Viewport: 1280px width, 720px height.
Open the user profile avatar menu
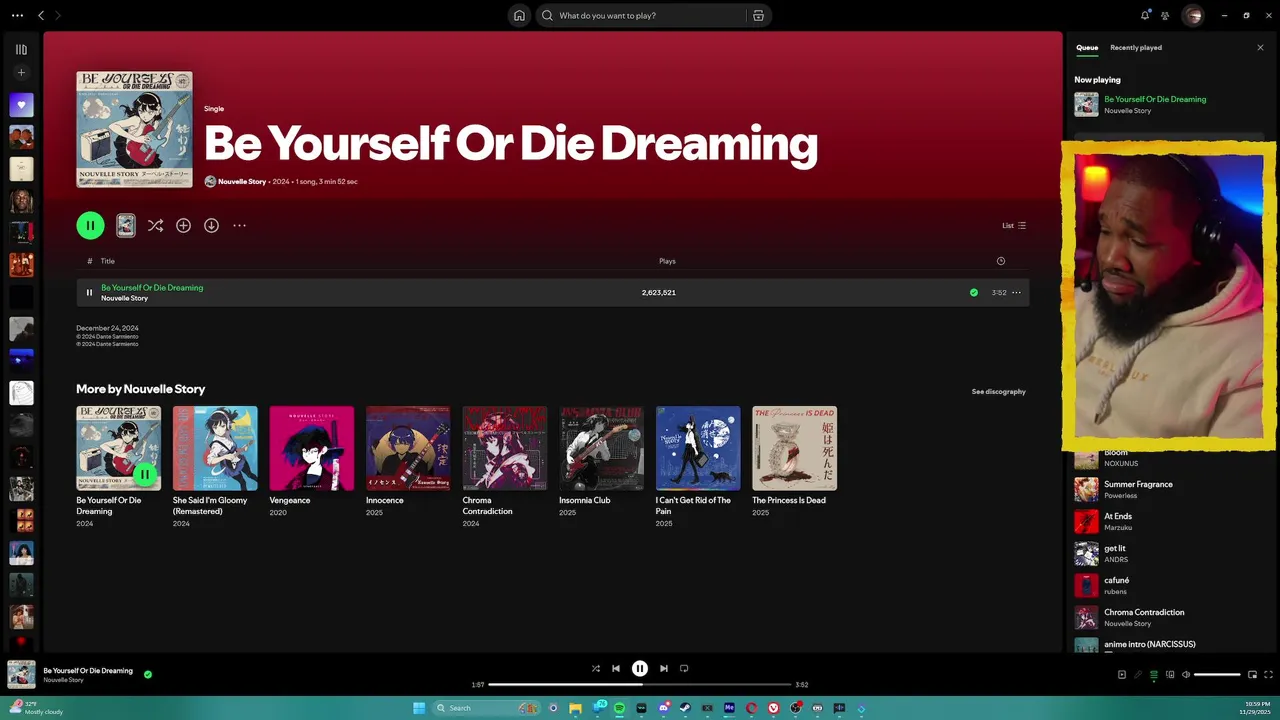pyautogui.click(x=1192, y=15)
